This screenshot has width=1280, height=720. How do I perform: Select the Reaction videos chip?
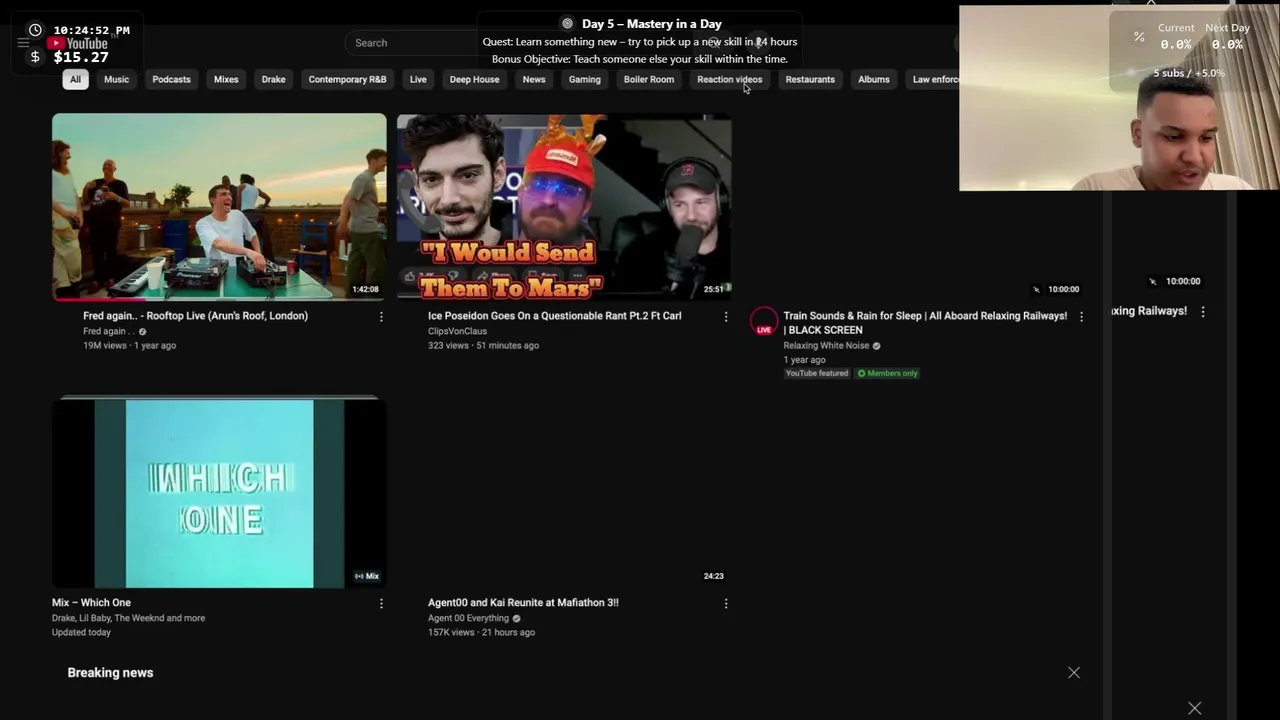point(729,79)
